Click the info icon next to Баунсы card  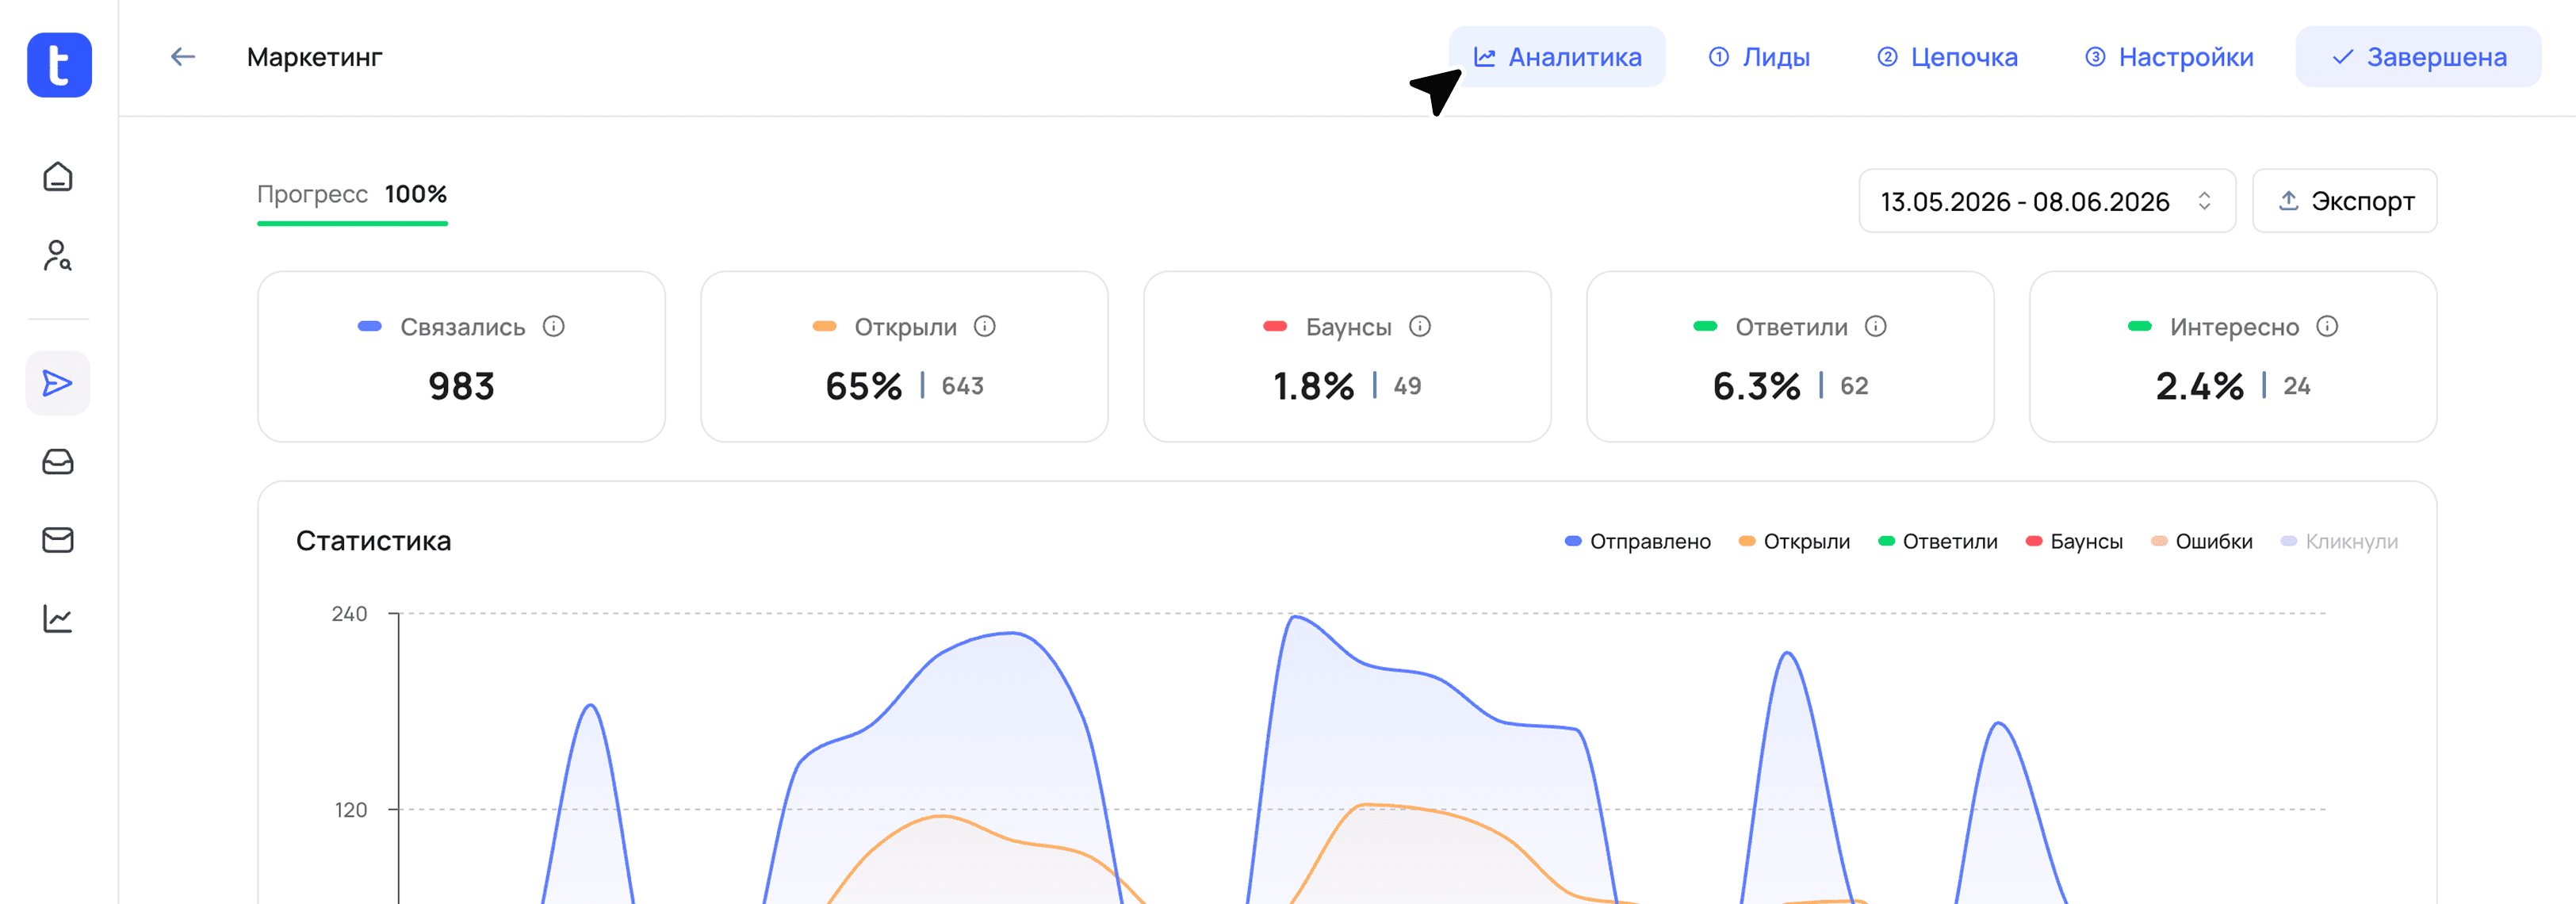click(1420, 326)
